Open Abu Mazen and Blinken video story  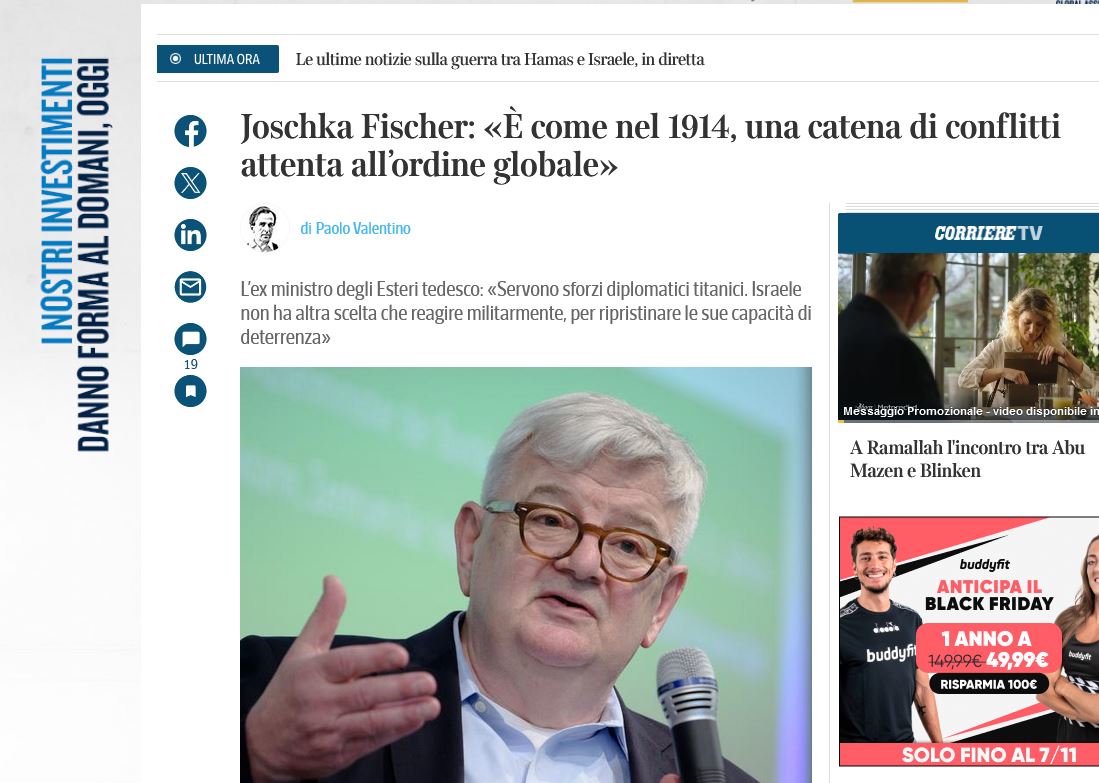pyautogui.click(x=966, y=459)
